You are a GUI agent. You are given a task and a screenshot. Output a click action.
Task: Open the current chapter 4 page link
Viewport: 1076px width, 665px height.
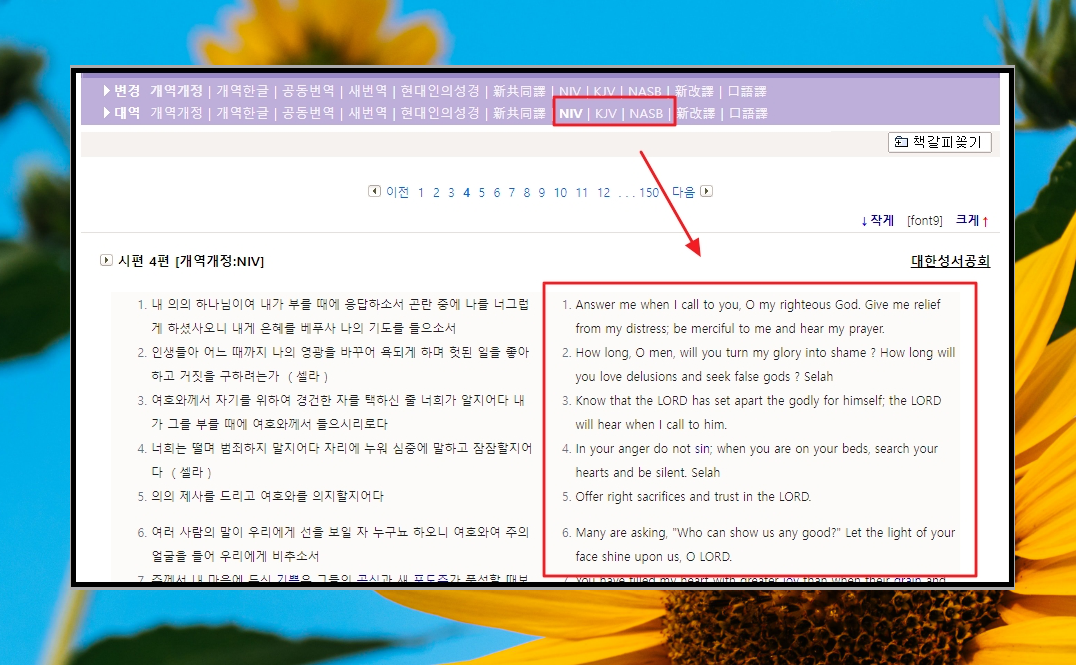point(466,192)
